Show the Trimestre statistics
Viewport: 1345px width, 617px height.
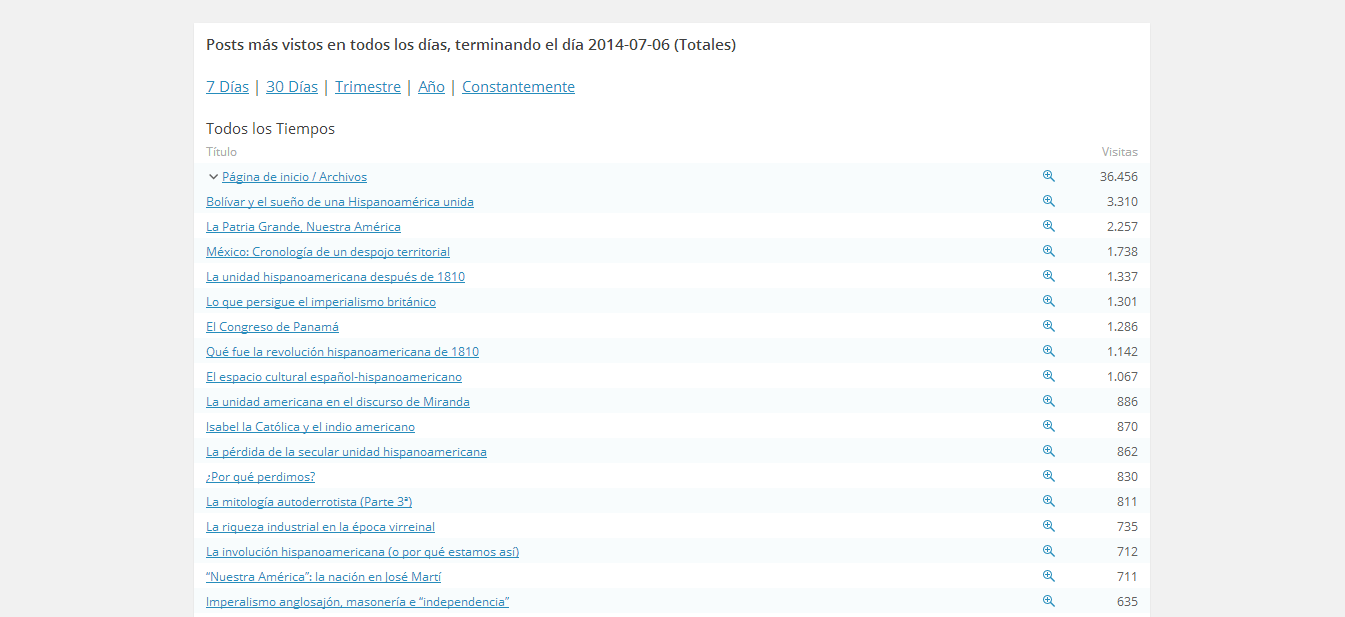[x=367, y=87]
